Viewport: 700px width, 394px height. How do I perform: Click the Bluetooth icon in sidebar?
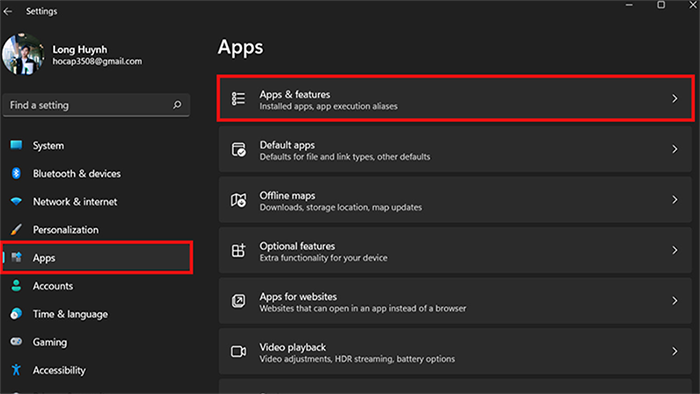(x=17, y=173)
